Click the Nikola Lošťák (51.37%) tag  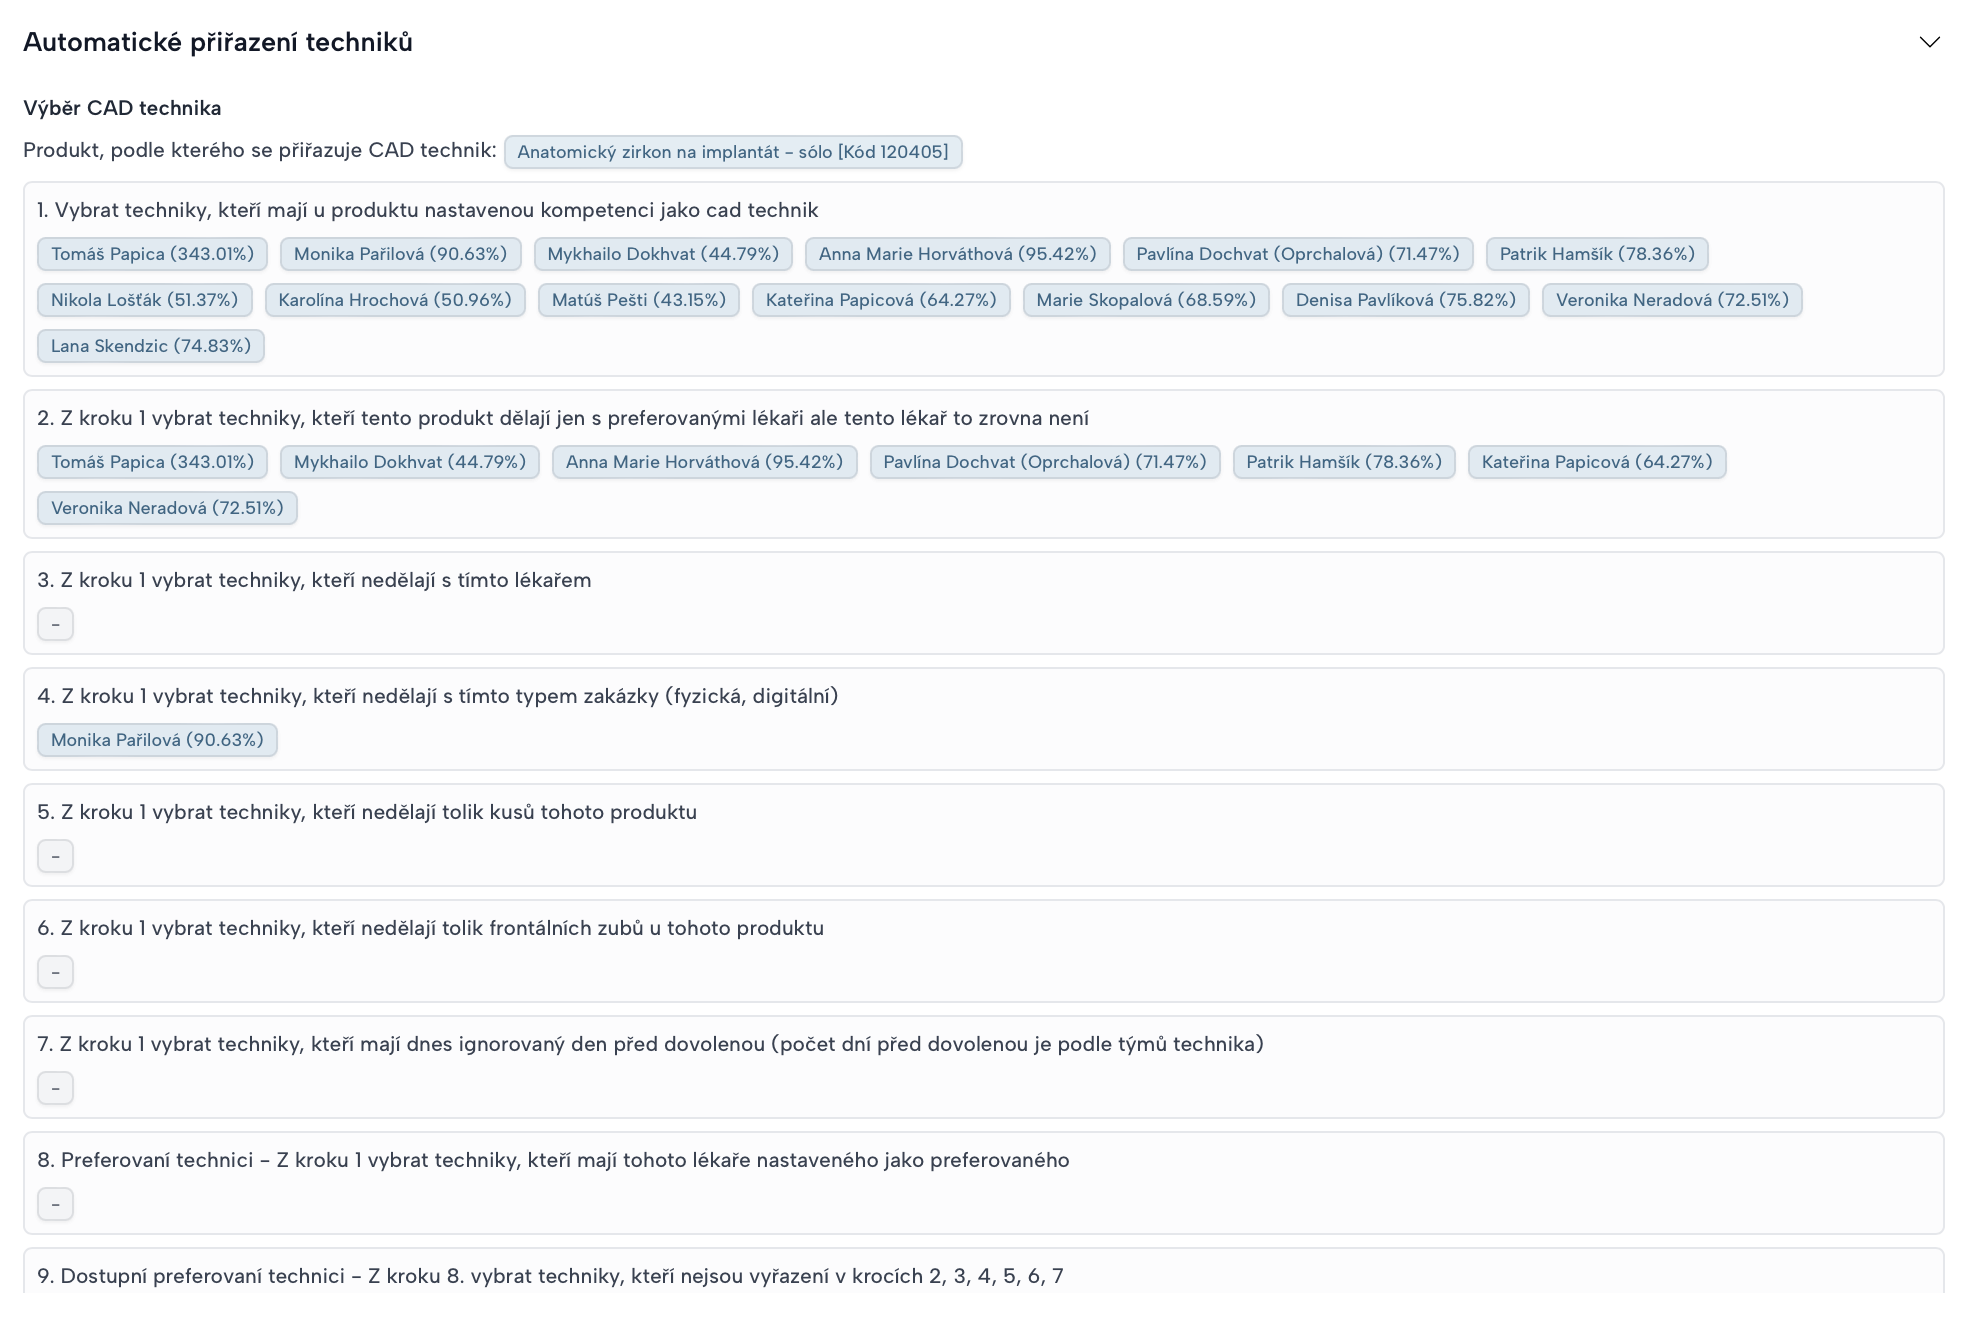144,300
